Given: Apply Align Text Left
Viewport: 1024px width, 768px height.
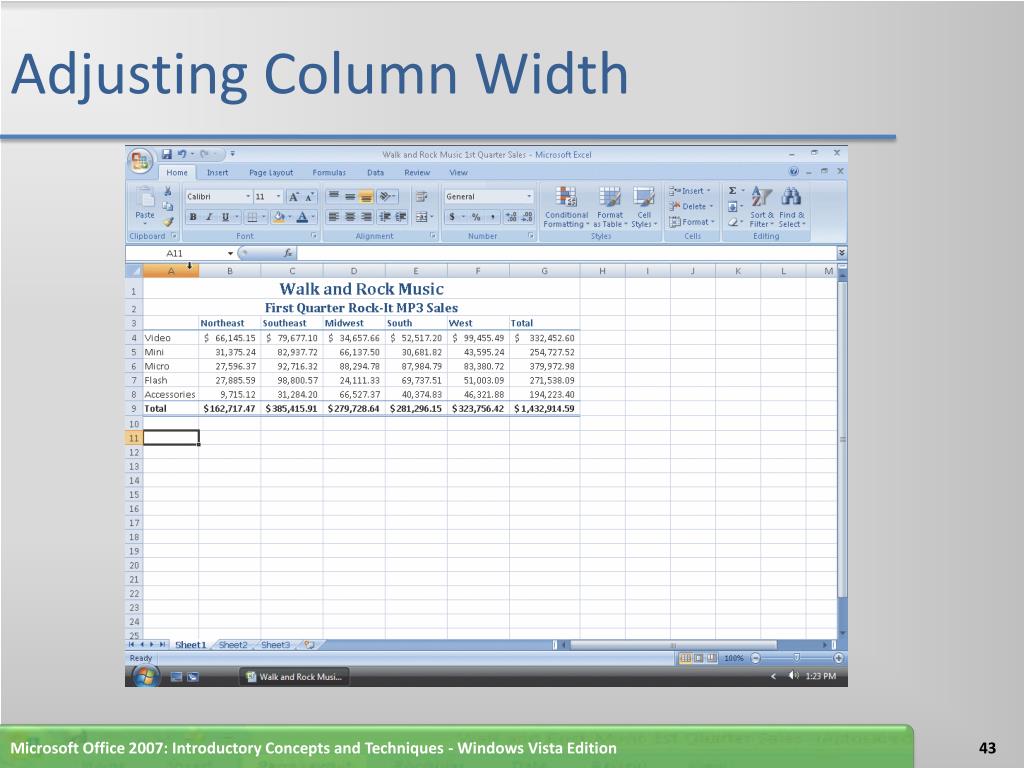Looking at the screenshot, I should (x=333, y=217).
